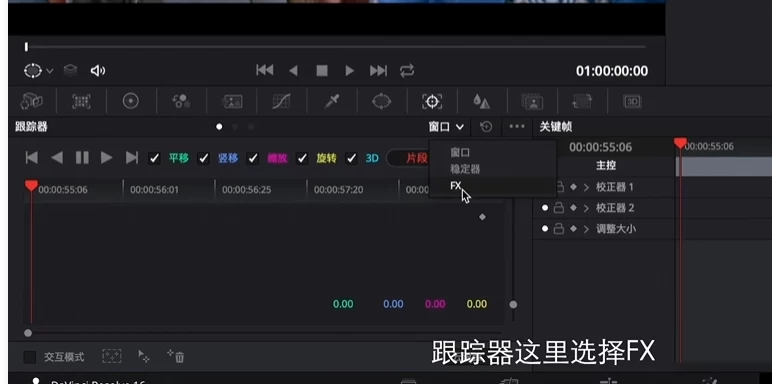
Task: Toggle enable dot on 校正器 2
Action: coord(545,208)
